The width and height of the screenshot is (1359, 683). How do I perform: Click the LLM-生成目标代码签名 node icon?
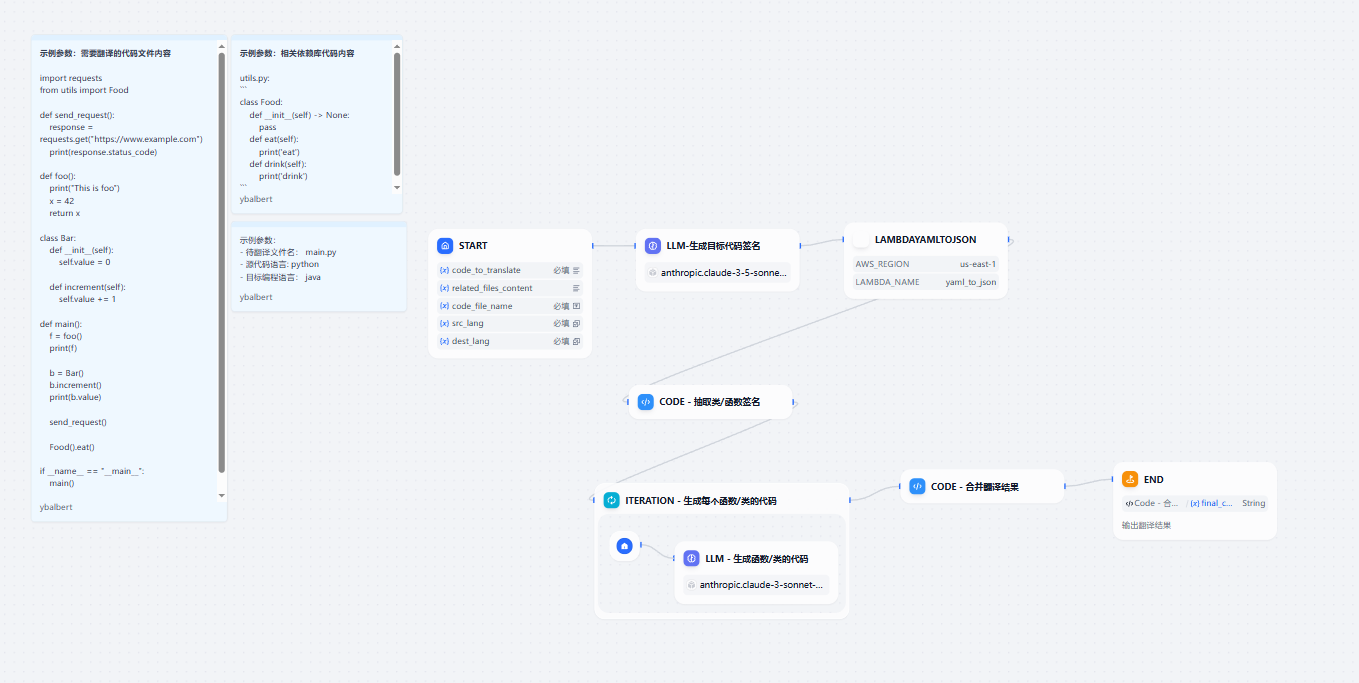point(653,246)
